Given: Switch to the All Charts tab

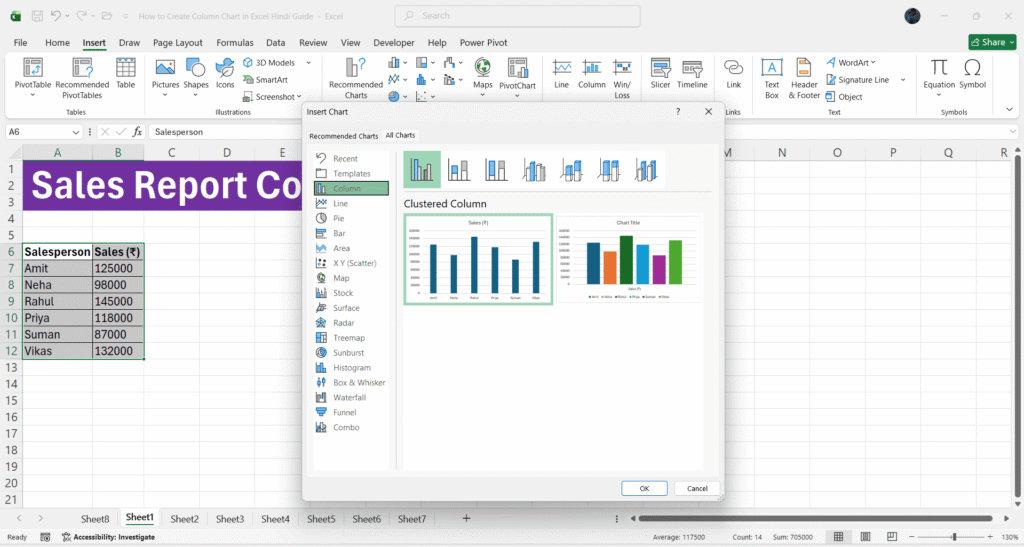Looking at the screenshot, I should click(400, 135).
